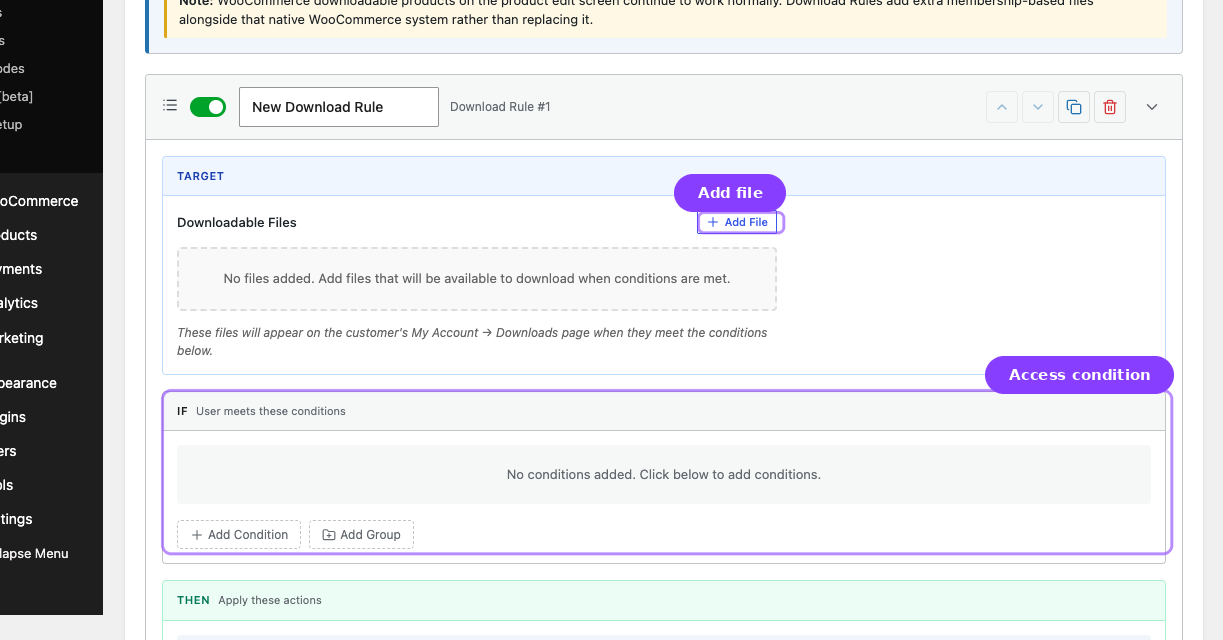The width and height of the screenshot is (1223, 640).
Task: Click the Add Group button
Action: [361, 535]
